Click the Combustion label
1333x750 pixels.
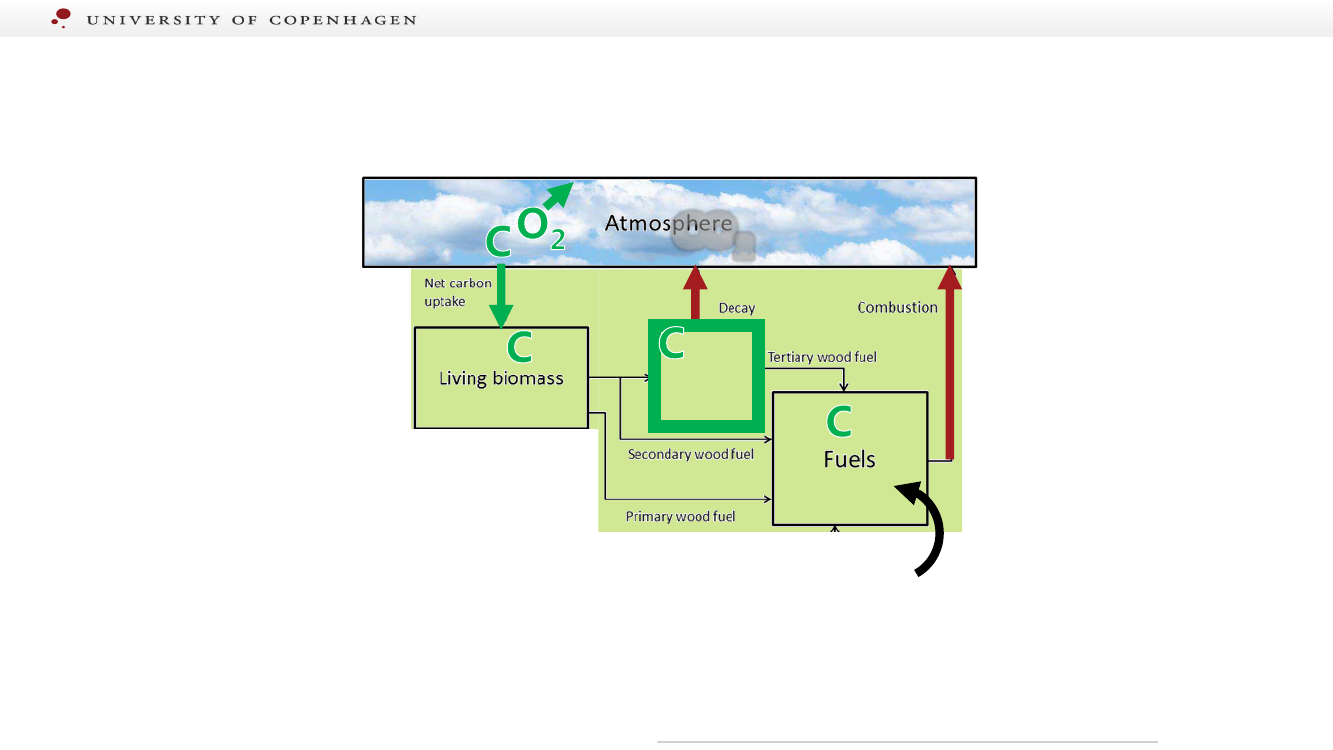pyautogui.click(x=897, y=307)
